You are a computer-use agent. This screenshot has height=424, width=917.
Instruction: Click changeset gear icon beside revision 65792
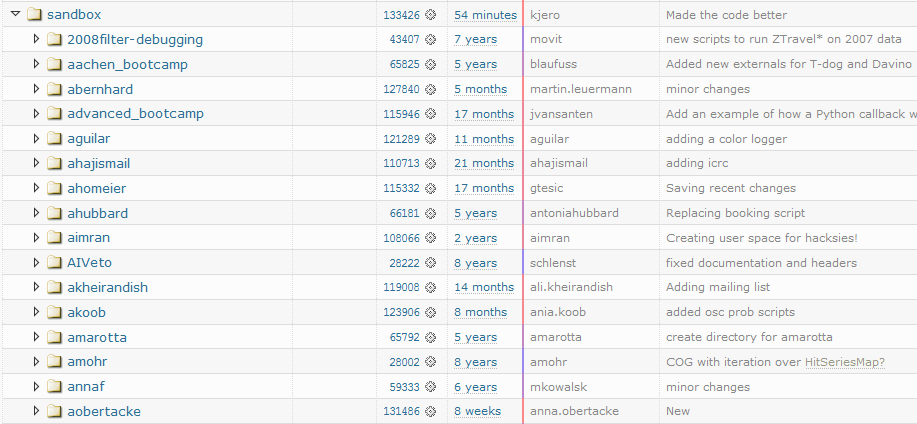(431, 337)
